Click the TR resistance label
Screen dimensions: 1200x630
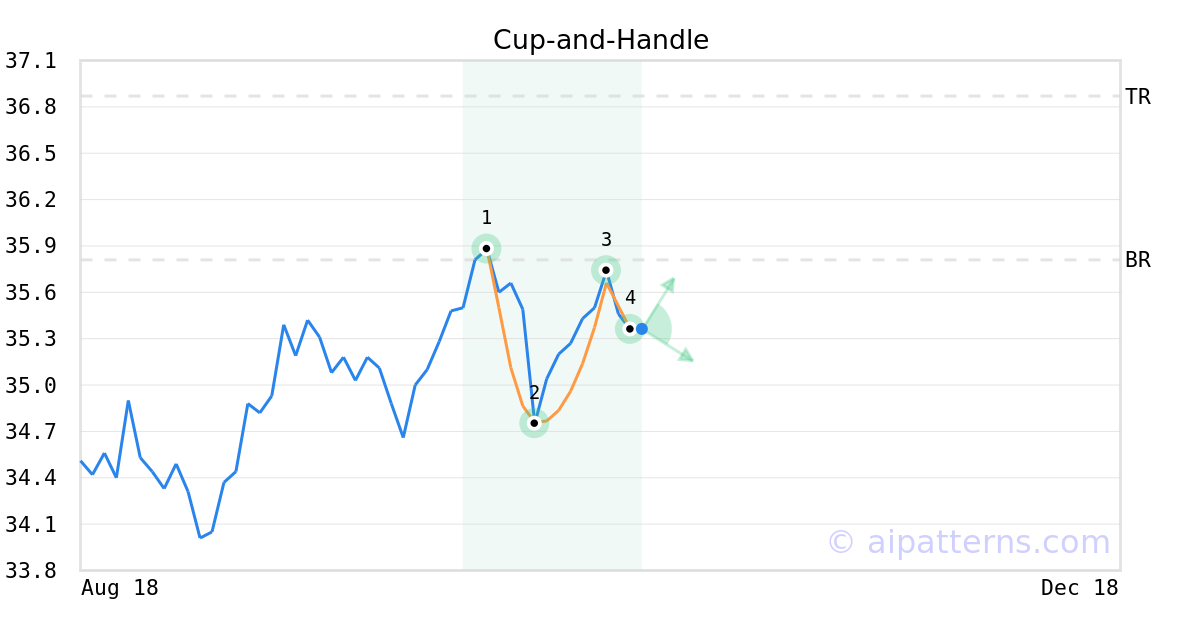pos(1138,97)
